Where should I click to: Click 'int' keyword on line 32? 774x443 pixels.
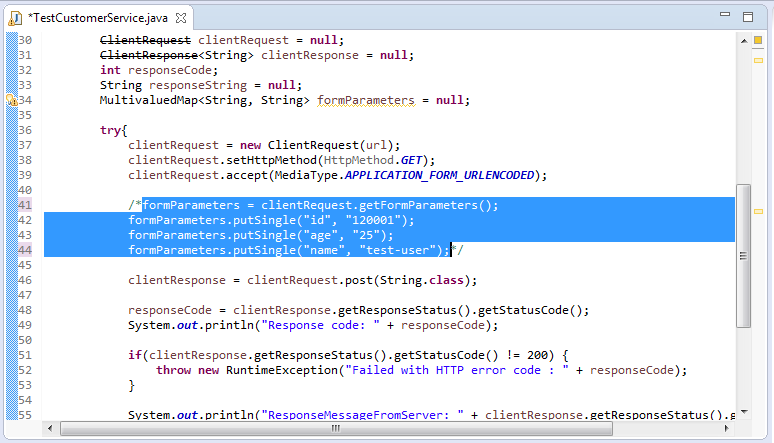pyautogui.click(x=110, y=70)
